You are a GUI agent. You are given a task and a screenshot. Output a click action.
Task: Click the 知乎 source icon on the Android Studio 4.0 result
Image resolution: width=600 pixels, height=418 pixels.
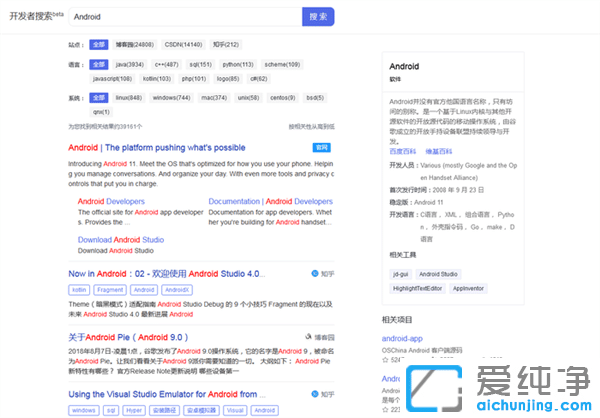pos(315,273)
